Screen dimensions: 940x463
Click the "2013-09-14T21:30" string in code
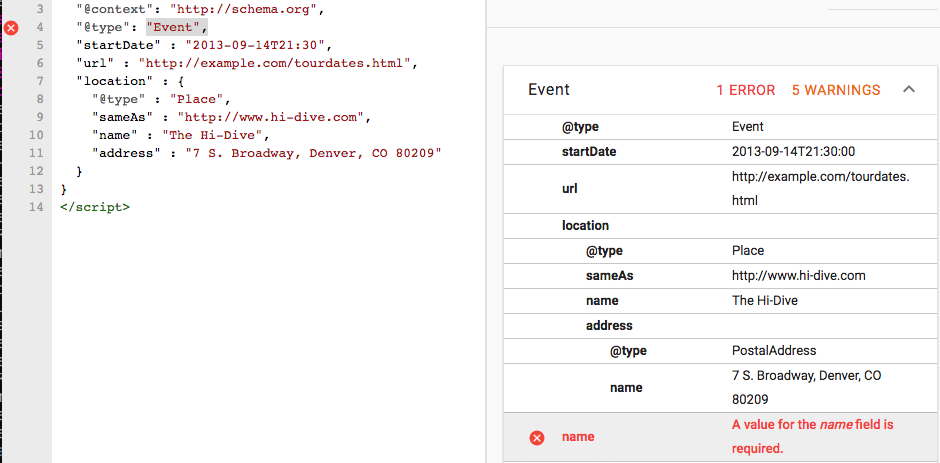[255, 45]
